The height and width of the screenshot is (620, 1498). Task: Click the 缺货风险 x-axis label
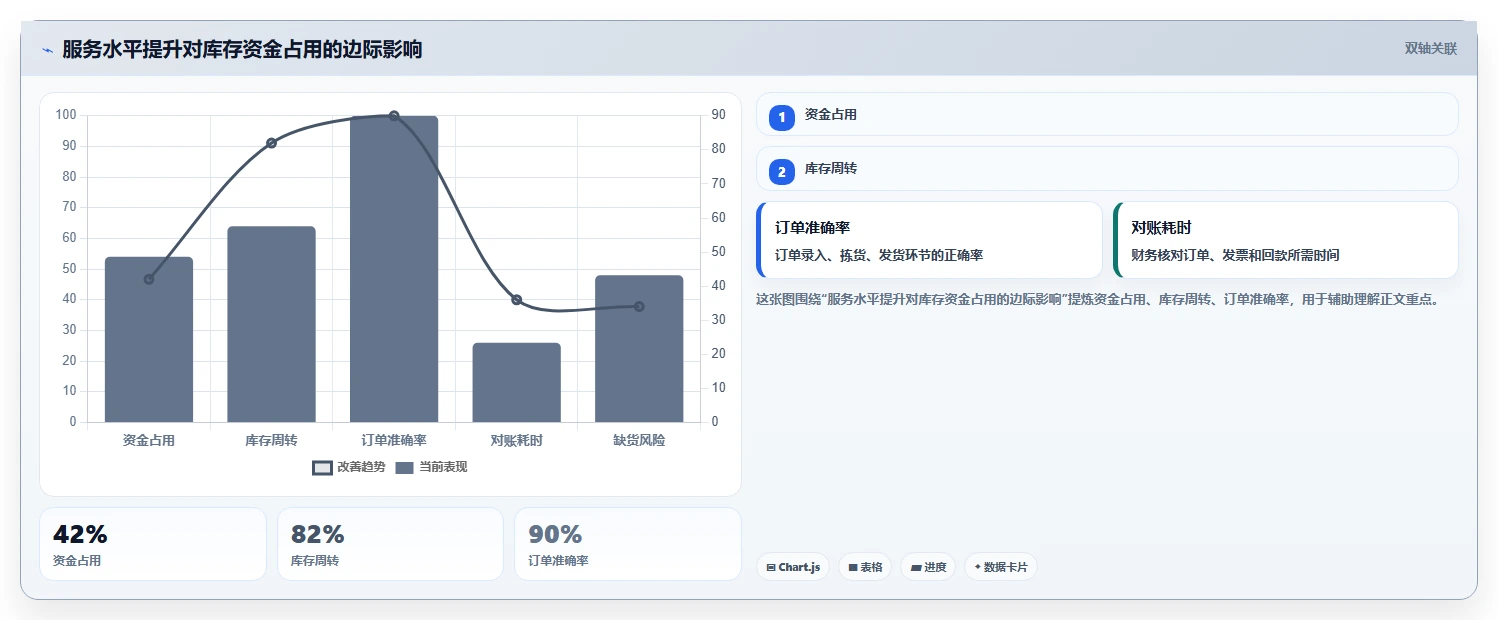(x=639, y=440)
